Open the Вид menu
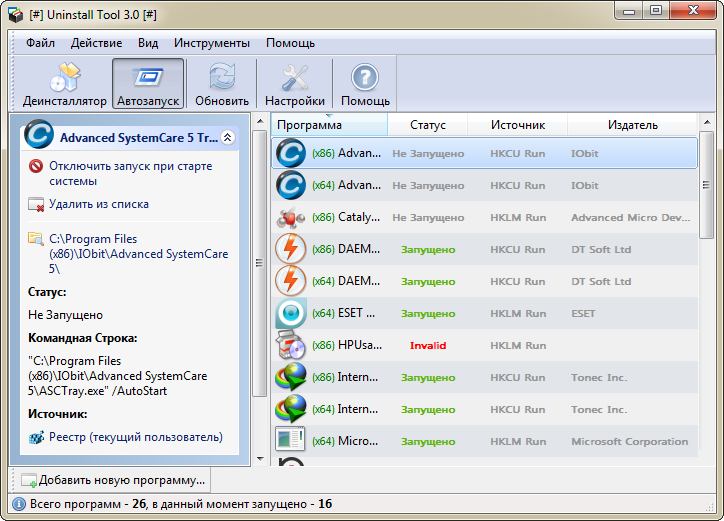 pos(148,43)
